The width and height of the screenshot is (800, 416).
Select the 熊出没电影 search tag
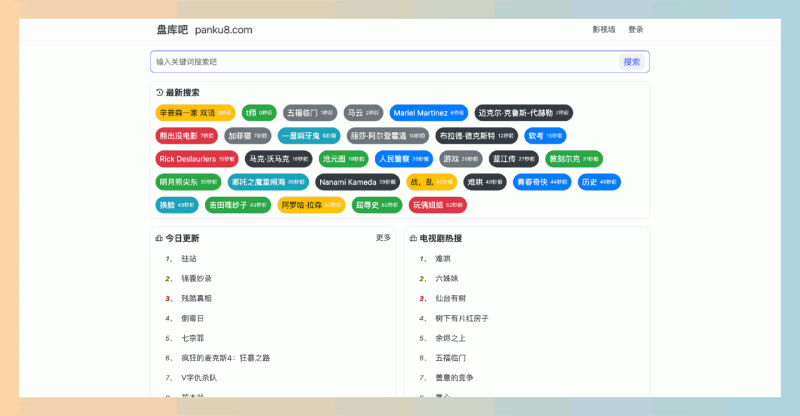(x=187, y=136)
